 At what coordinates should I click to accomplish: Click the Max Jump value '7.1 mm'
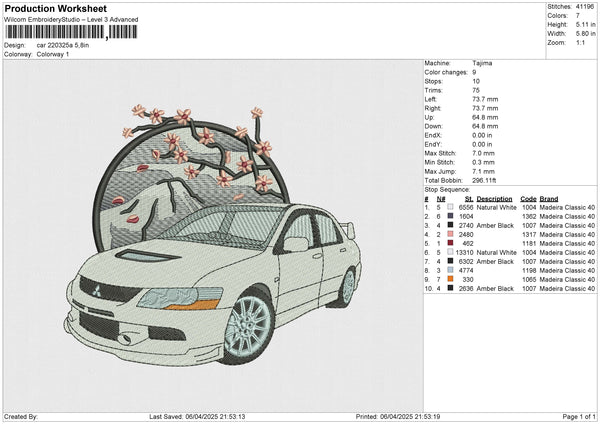point(484,171)
